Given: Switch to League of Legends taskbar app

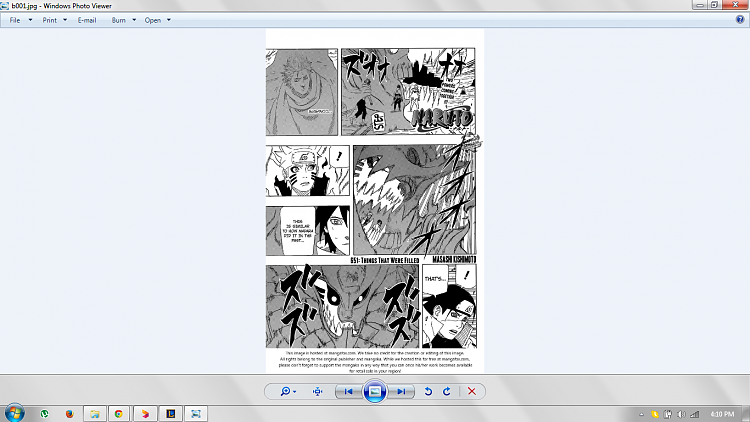Looking at the screenshot, I should click(x=170, y=414).
